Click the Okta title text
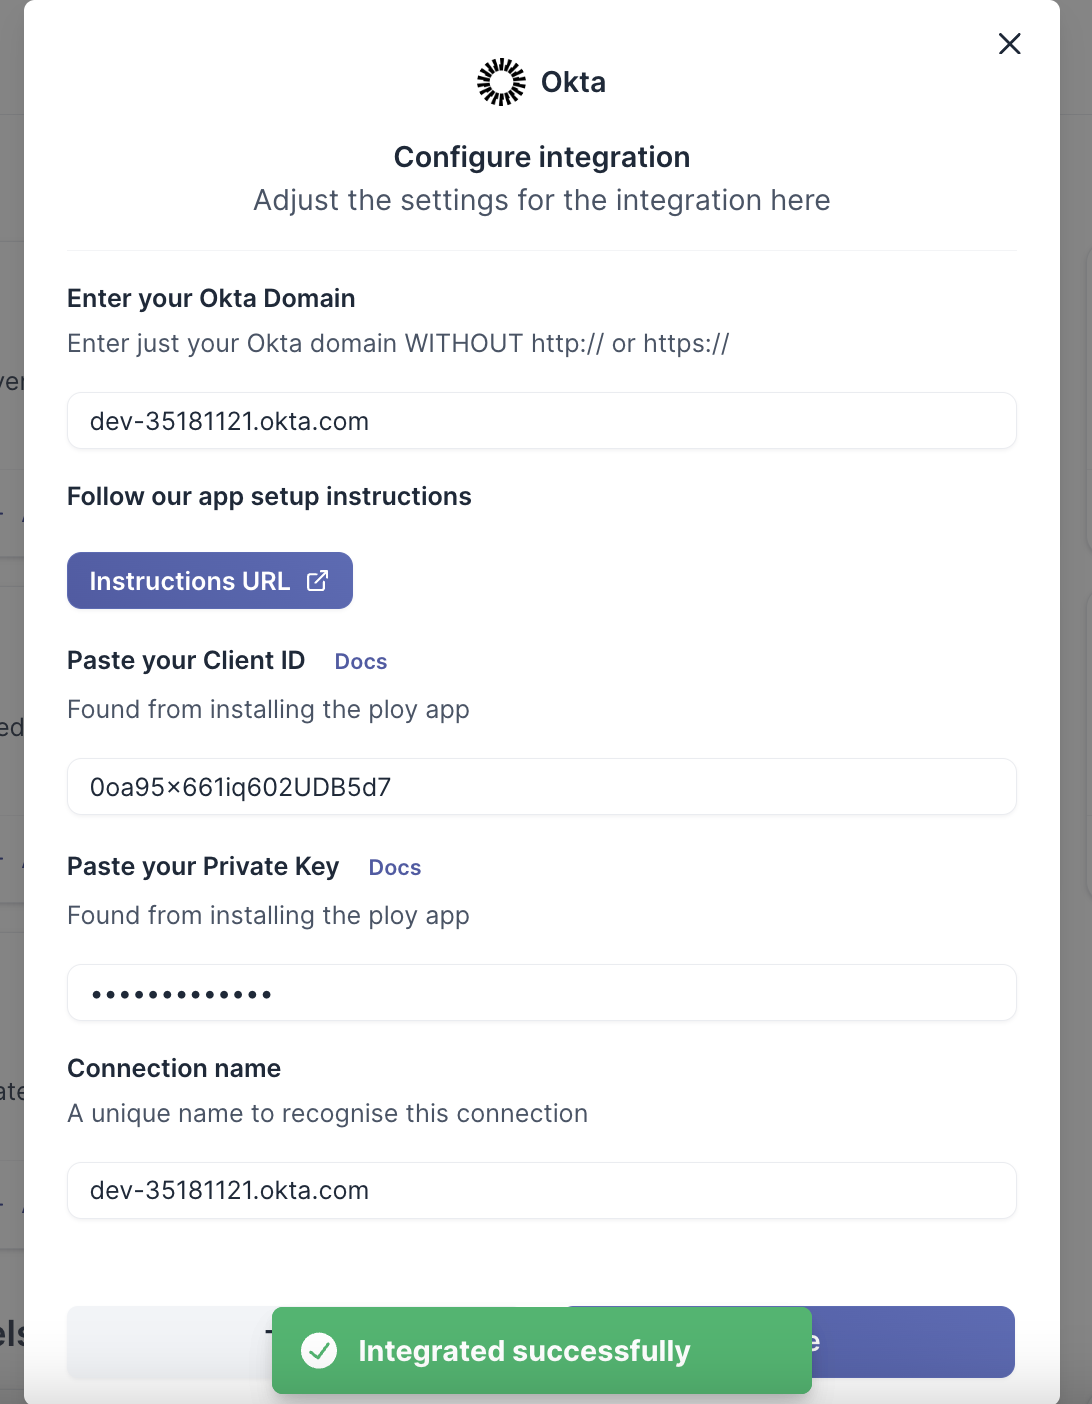This screenshot has width=1092, height=1404. (573, 82)
